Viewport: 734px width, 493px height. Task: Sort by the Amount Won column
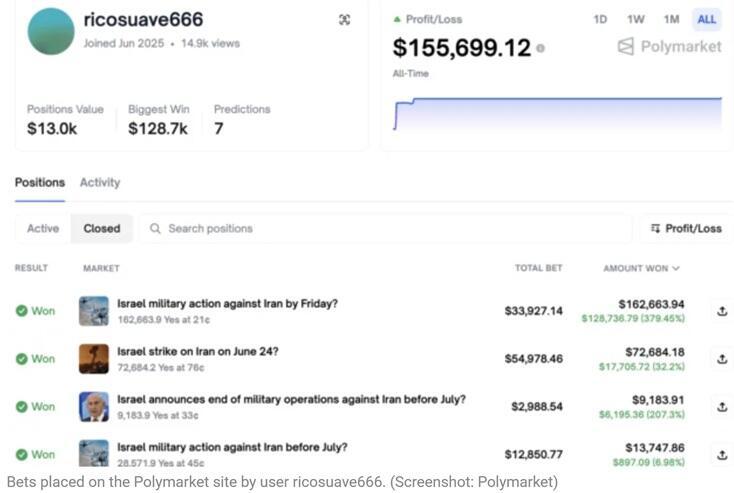[641, 268]
